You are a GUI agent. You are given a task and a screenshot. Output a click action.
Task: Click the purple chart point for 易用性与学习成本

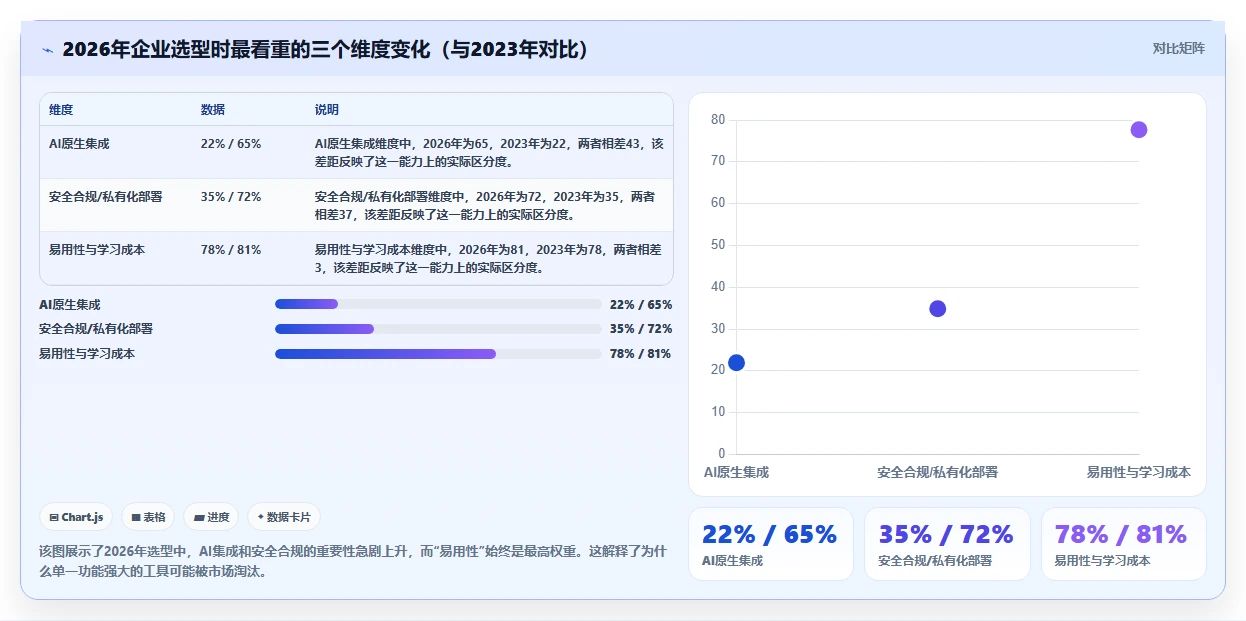click(1138, 129)
